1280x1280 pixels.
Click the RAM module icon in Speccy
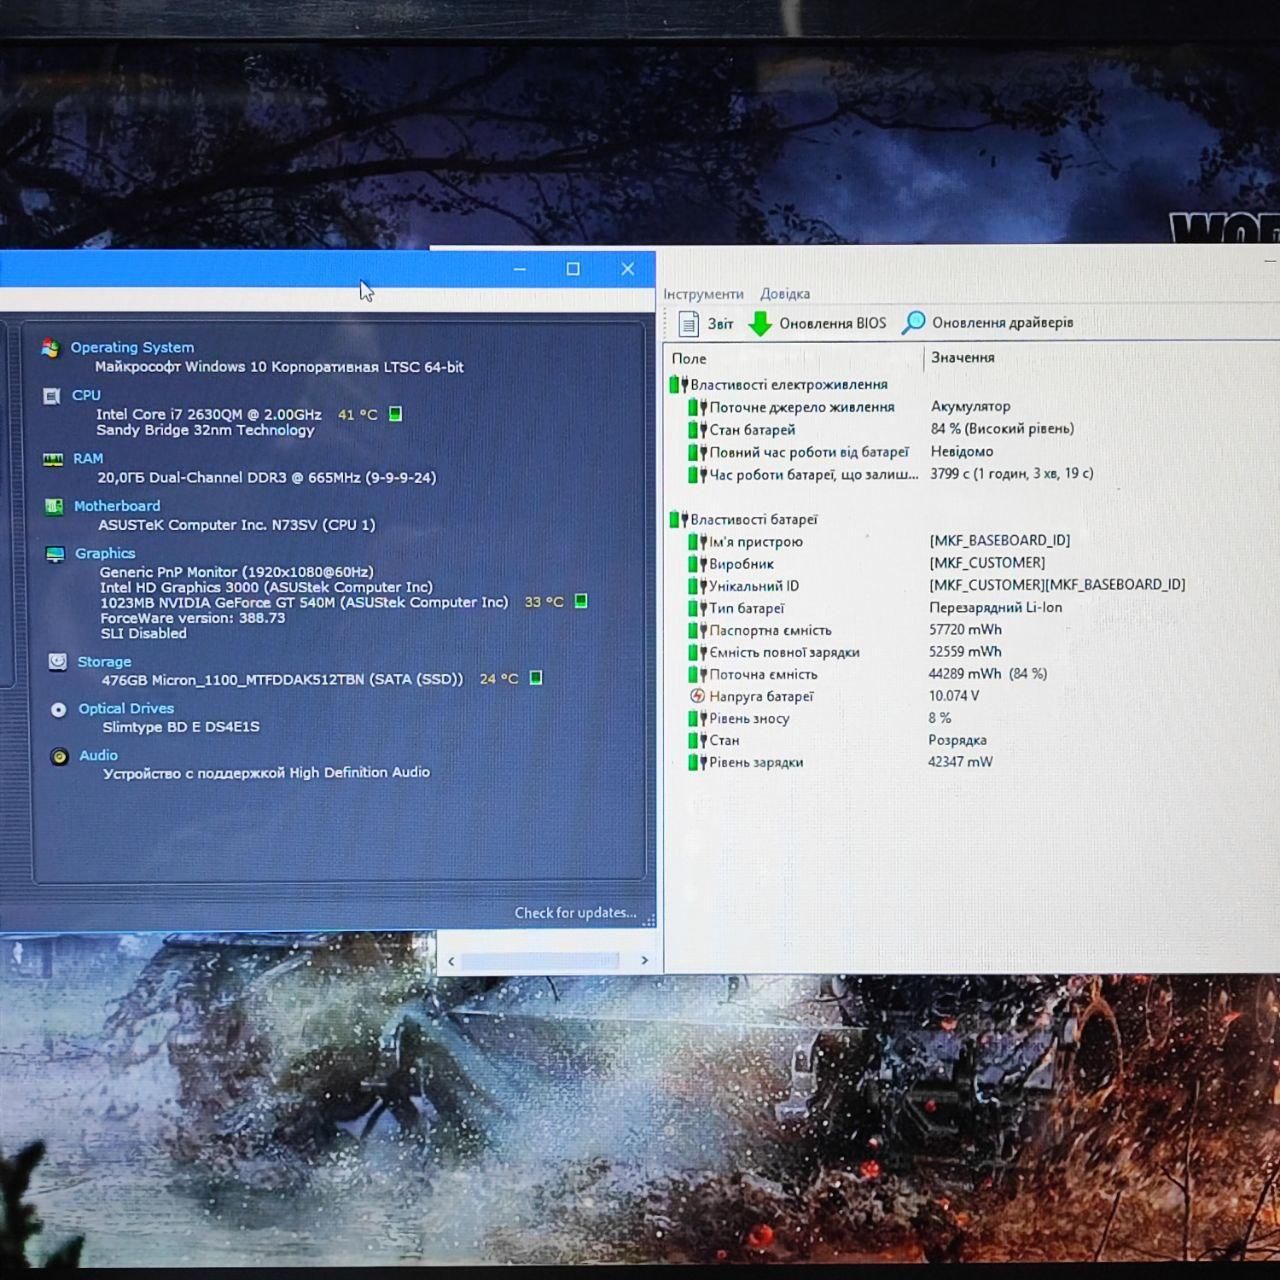click(x=53, y=459)
